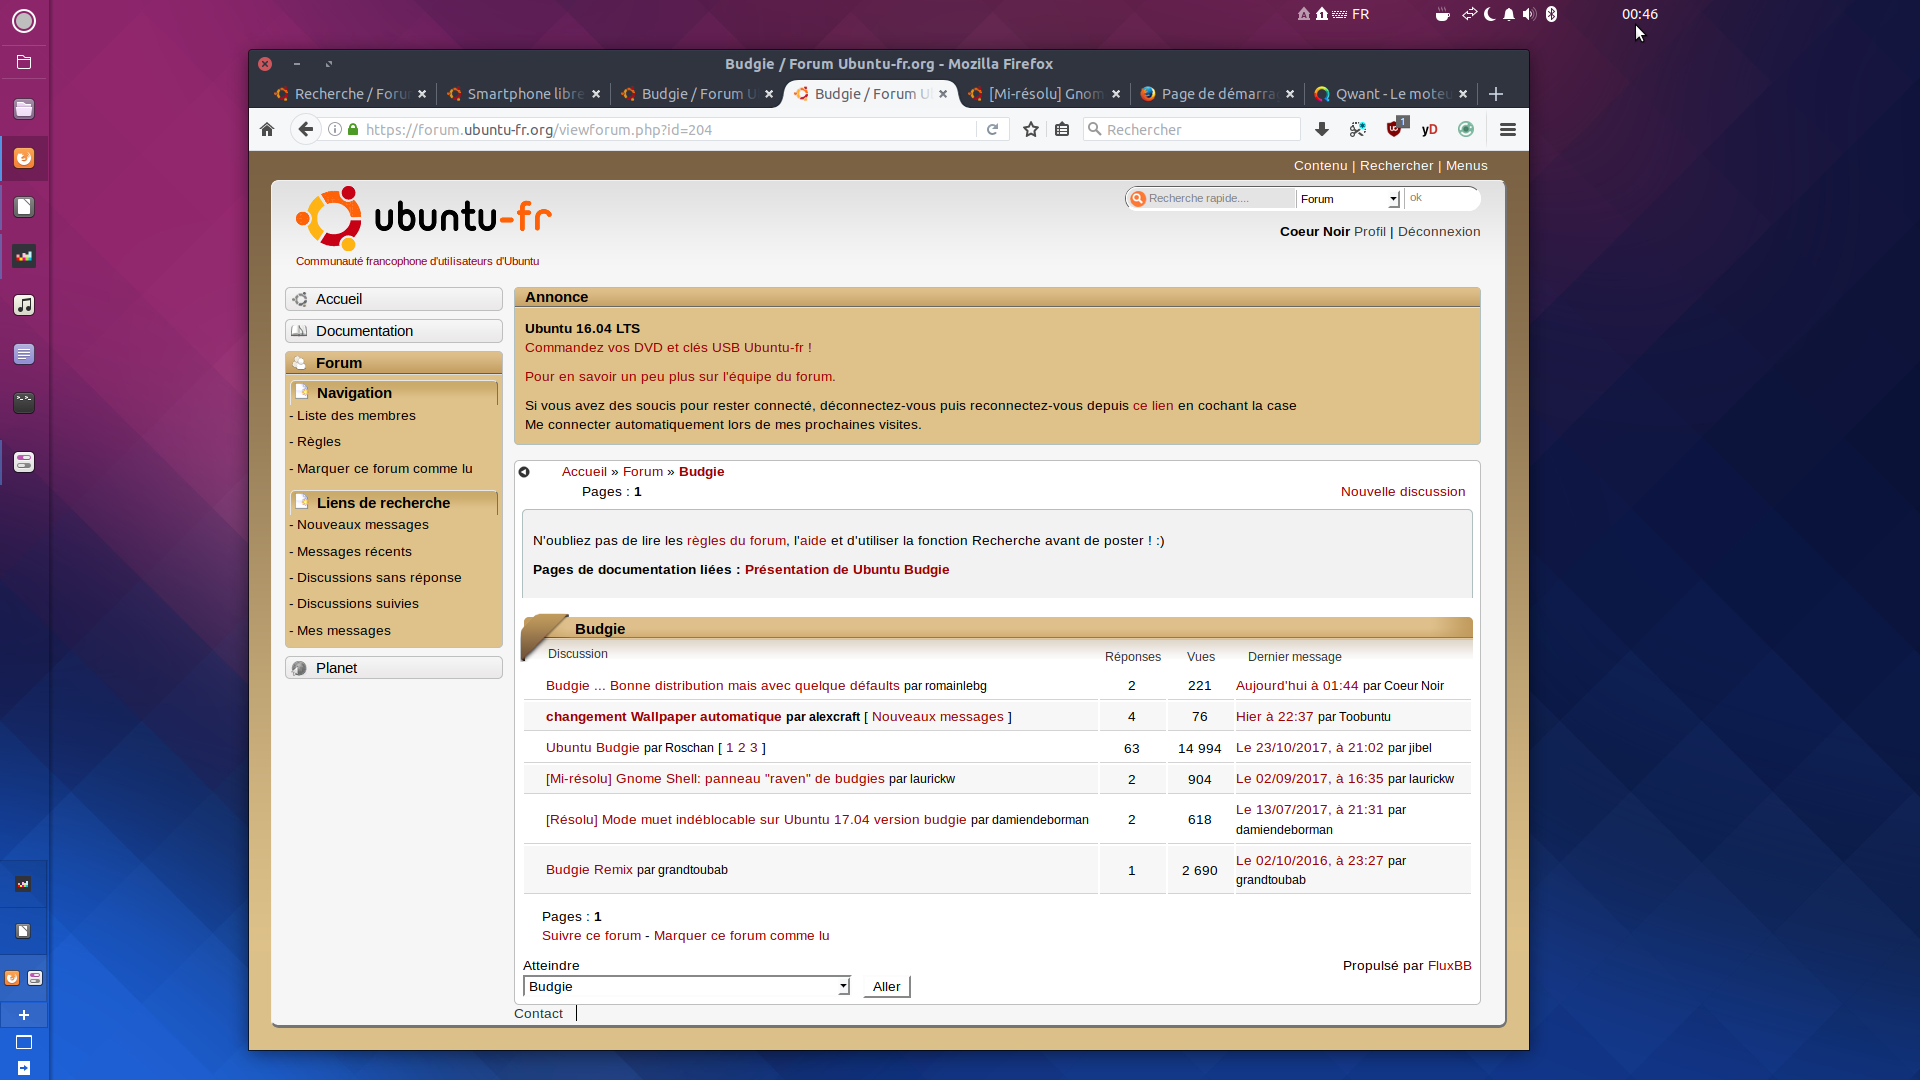Click the Aller button

886,986
